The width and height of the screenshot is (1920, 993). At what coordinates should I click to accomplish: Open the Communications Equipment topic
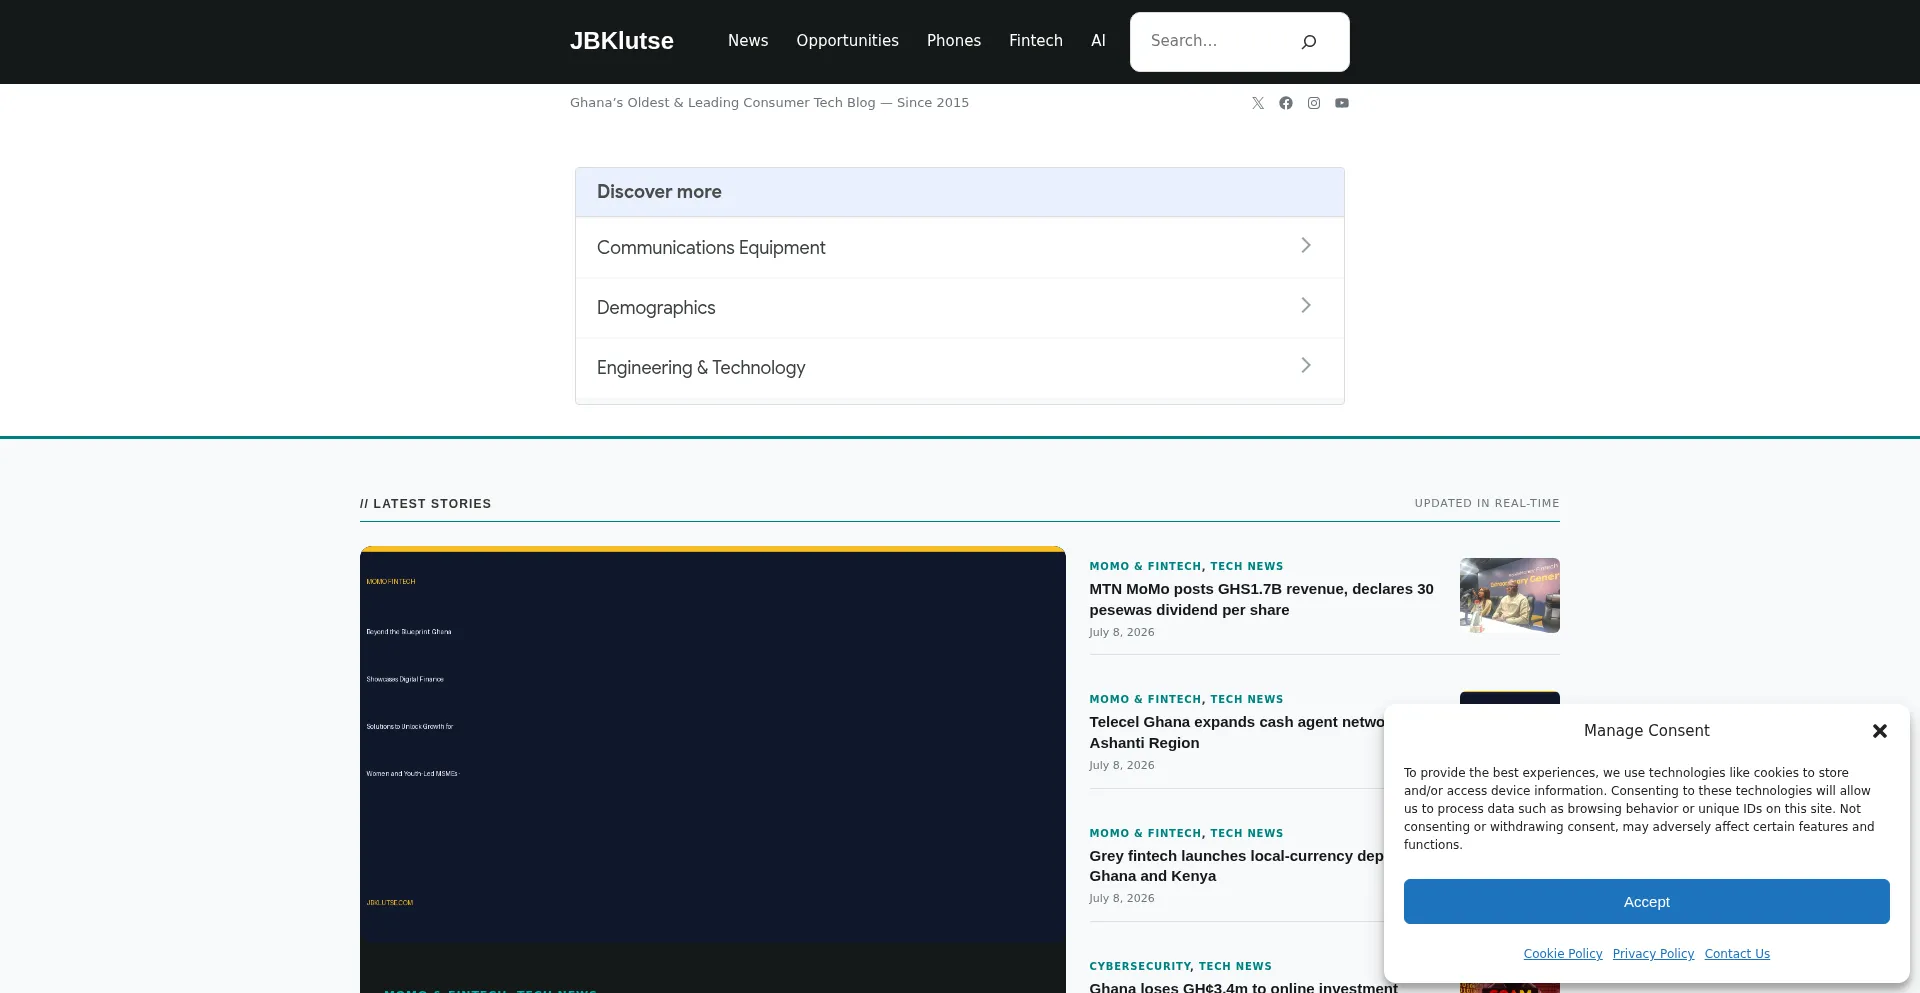point(711,248)
